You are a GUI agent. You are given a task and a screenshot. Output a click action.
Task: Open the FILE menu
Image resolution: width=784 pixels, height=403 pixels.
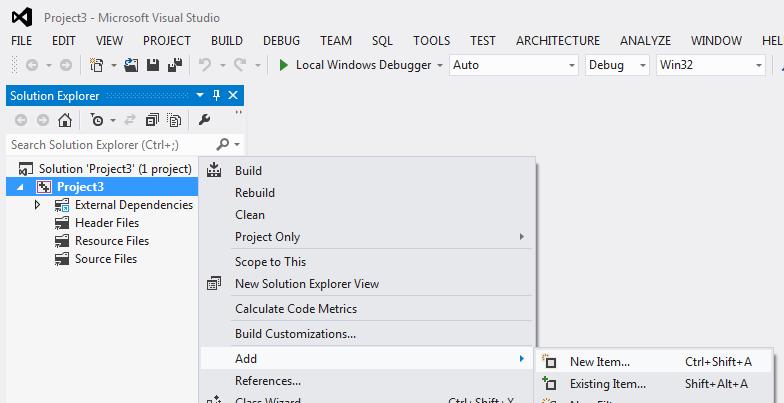[22, 40]
